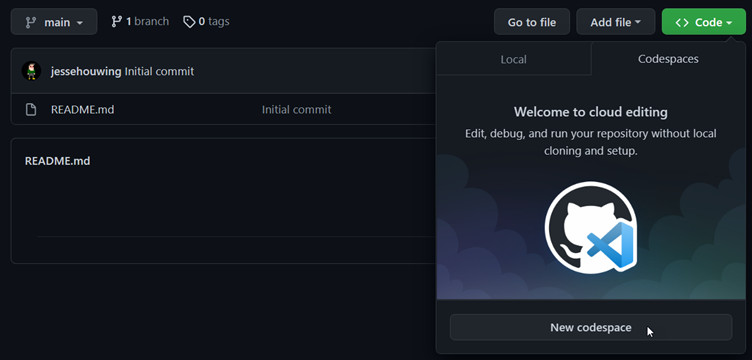Switch to the Local tab
752x360 pixels.
click(513, 59)
